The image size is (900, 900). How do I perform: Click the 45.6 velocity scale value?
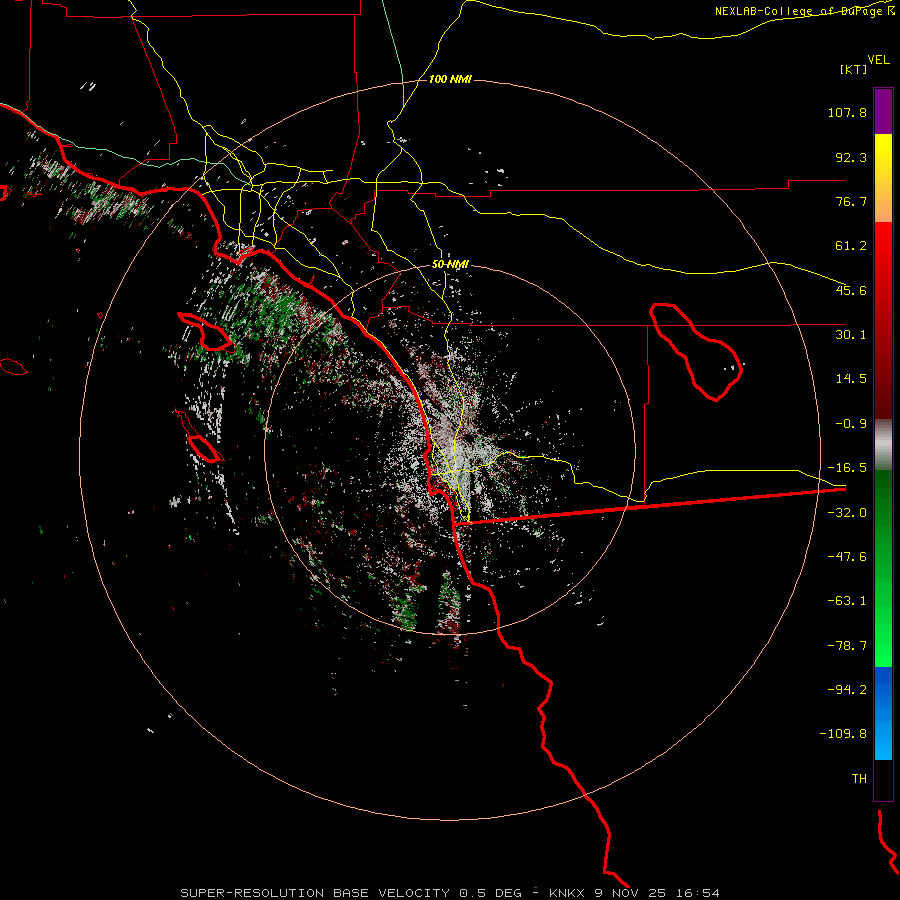point(851,290)
